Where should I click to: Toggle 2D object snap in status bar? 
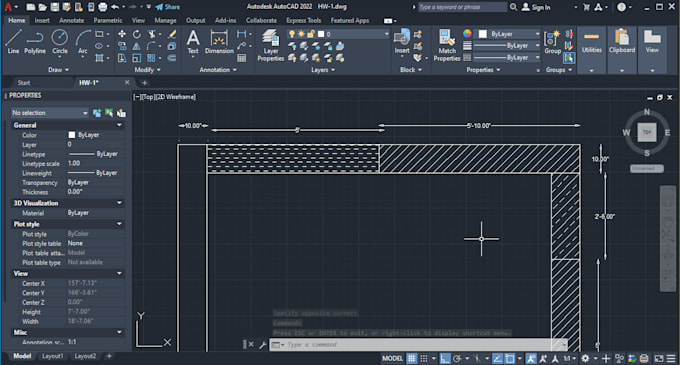(x=510, y=358)
